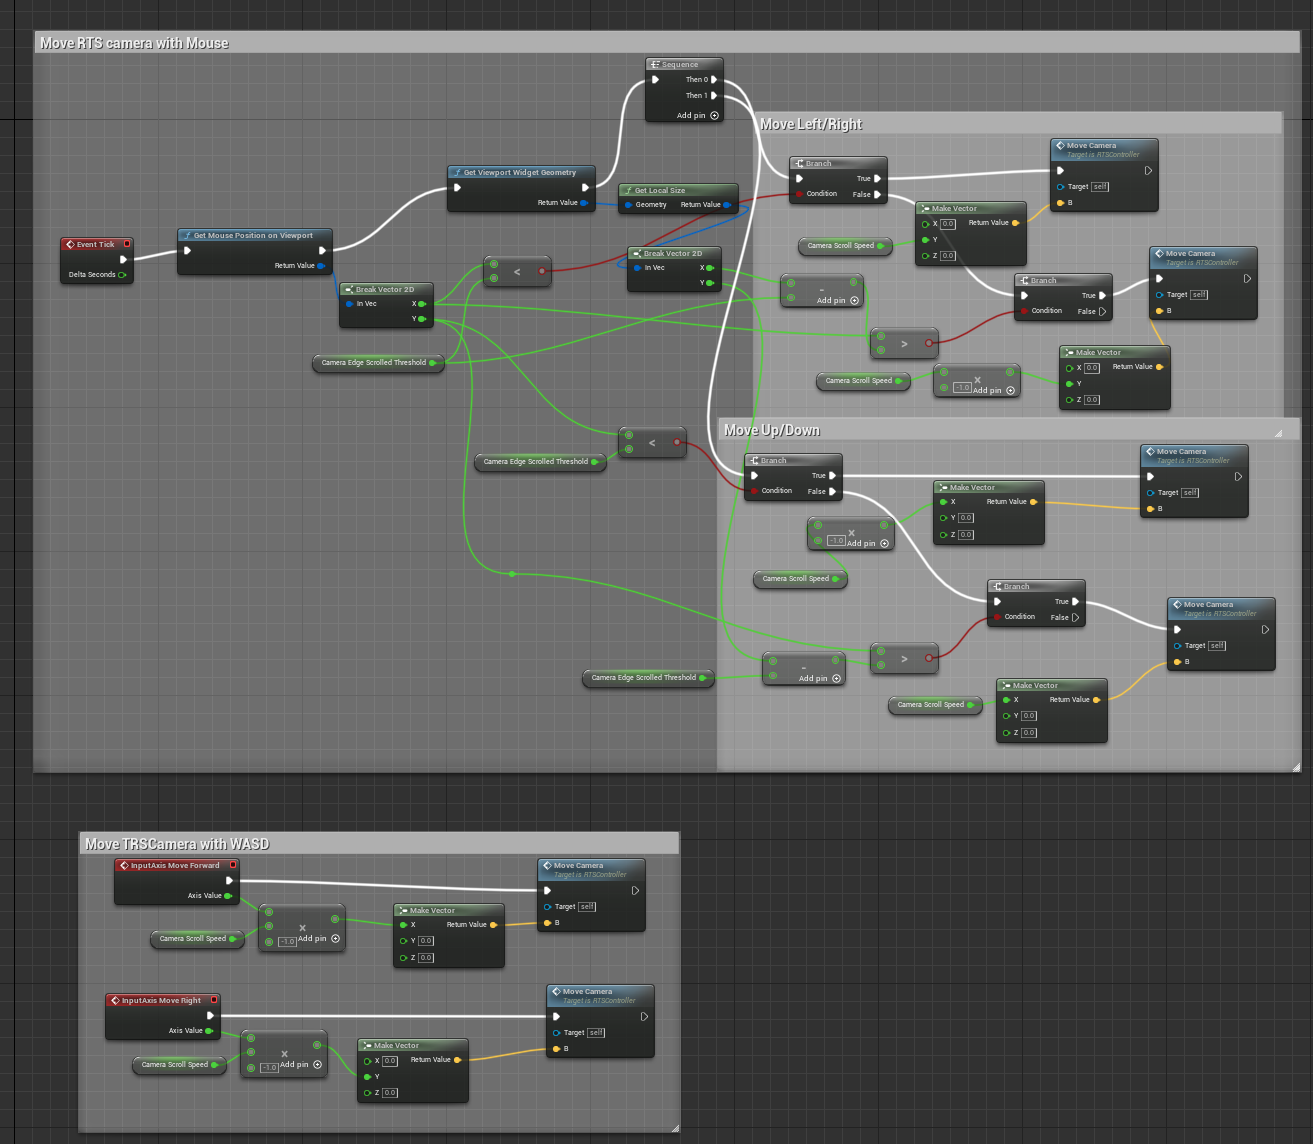This screenshot has width=1313, height=1144.
Task: Click the Sequence node's header icon
Action: [654, 65]
